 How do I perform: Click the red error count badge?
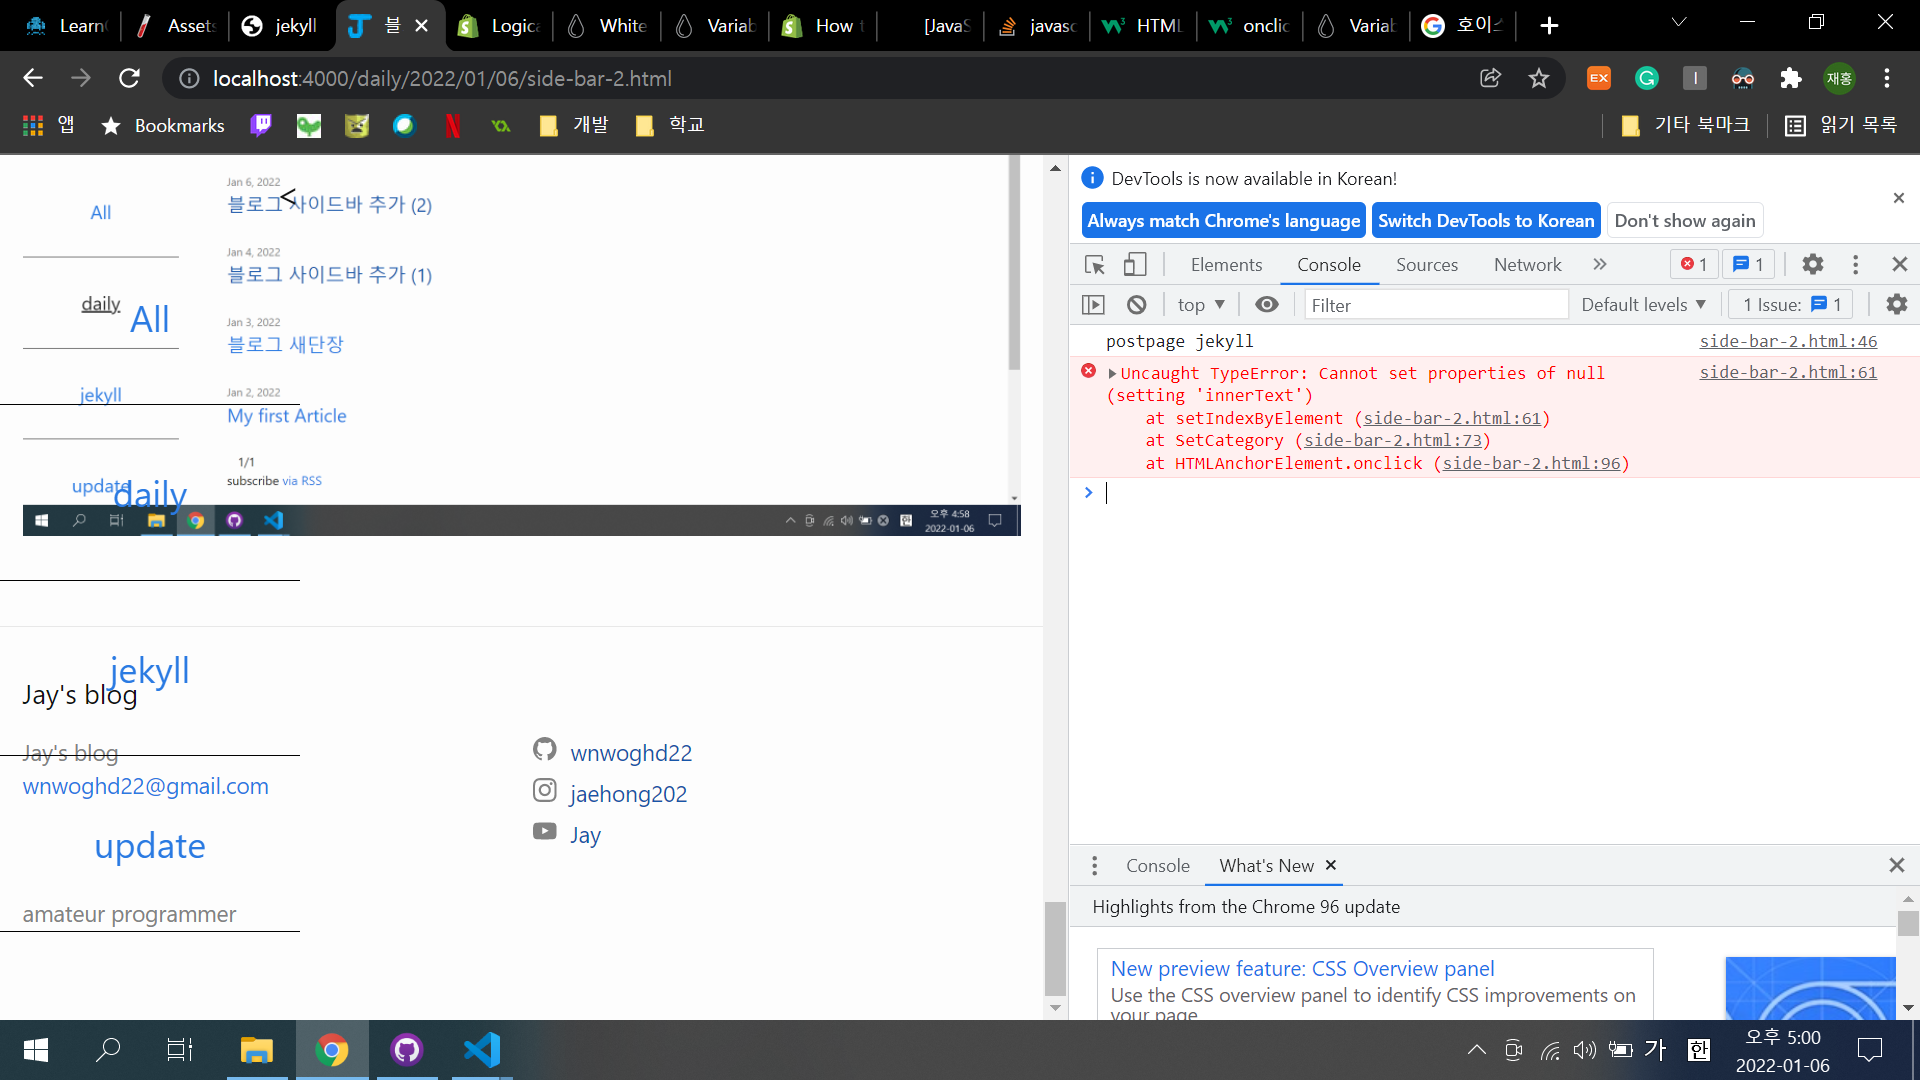click(1695, 264)
